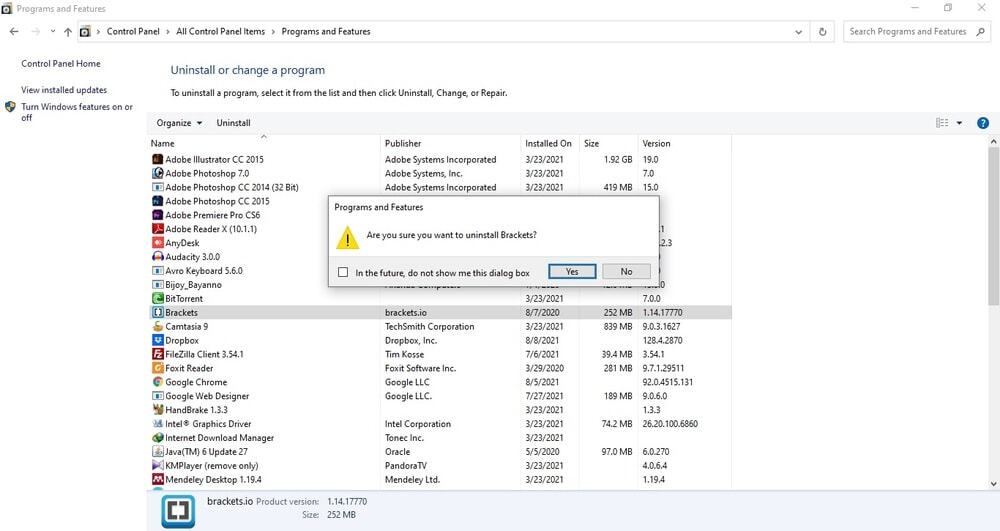The height and width of the screenshot is (531, 1000).
Task: Sort by the Version column header
Action: pos(684,143)
